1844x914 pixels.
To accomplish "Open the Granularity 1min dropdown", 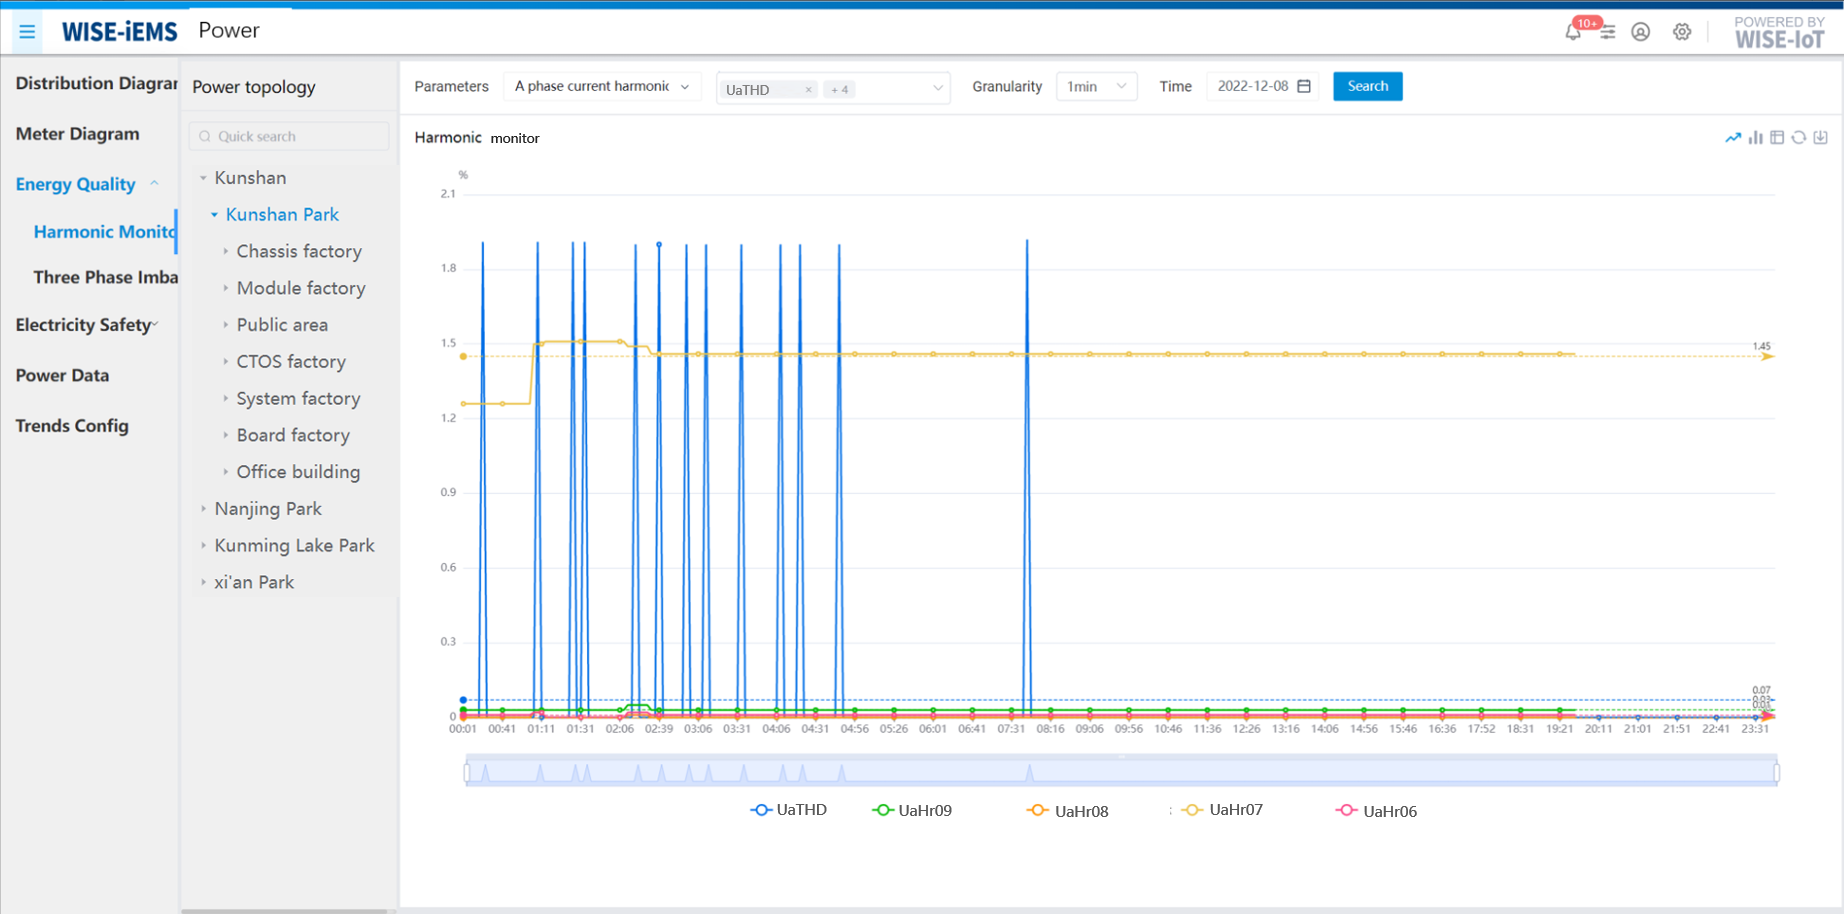I will 1096,86.
